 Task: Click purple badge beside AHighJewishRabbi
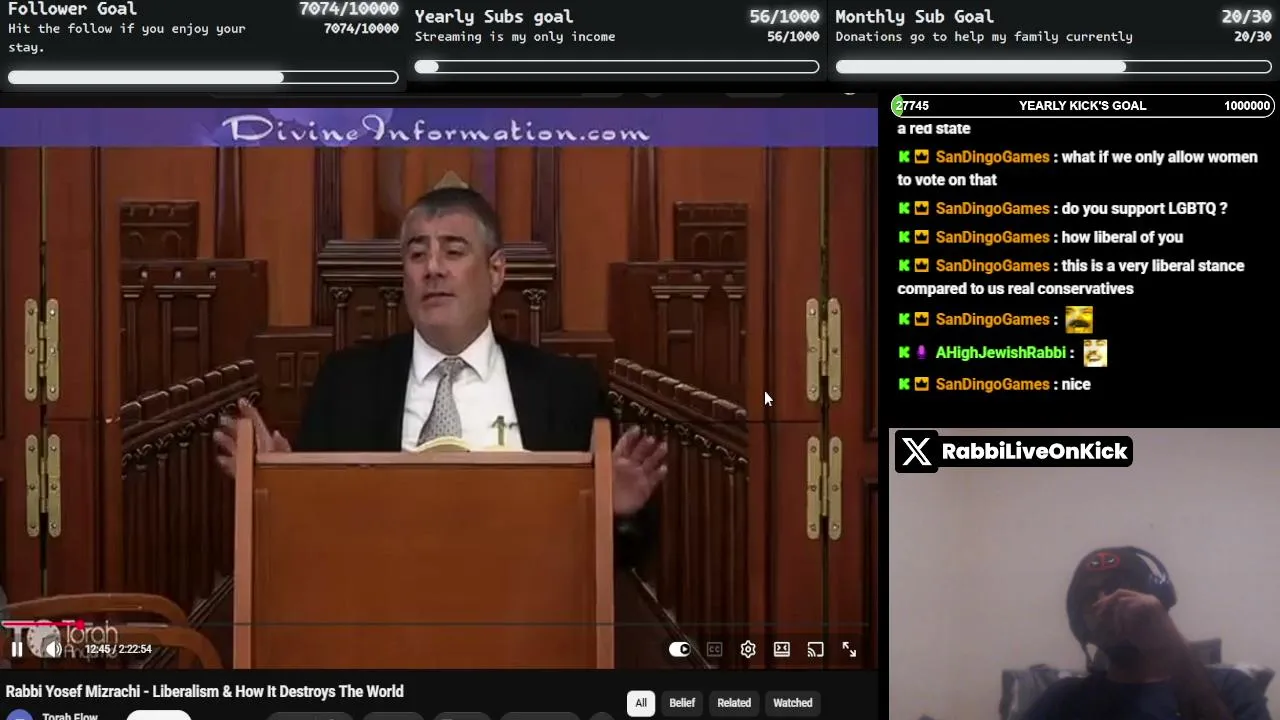(x=922, y=353)
